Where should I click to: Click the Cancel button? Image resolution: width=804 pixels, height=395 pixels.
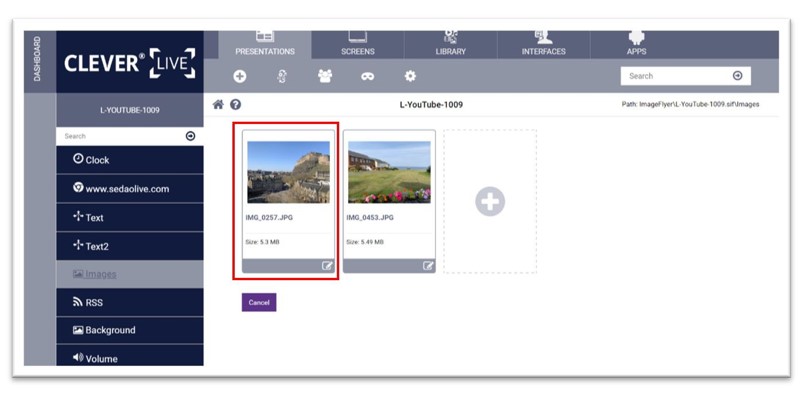tap(259, 302)
